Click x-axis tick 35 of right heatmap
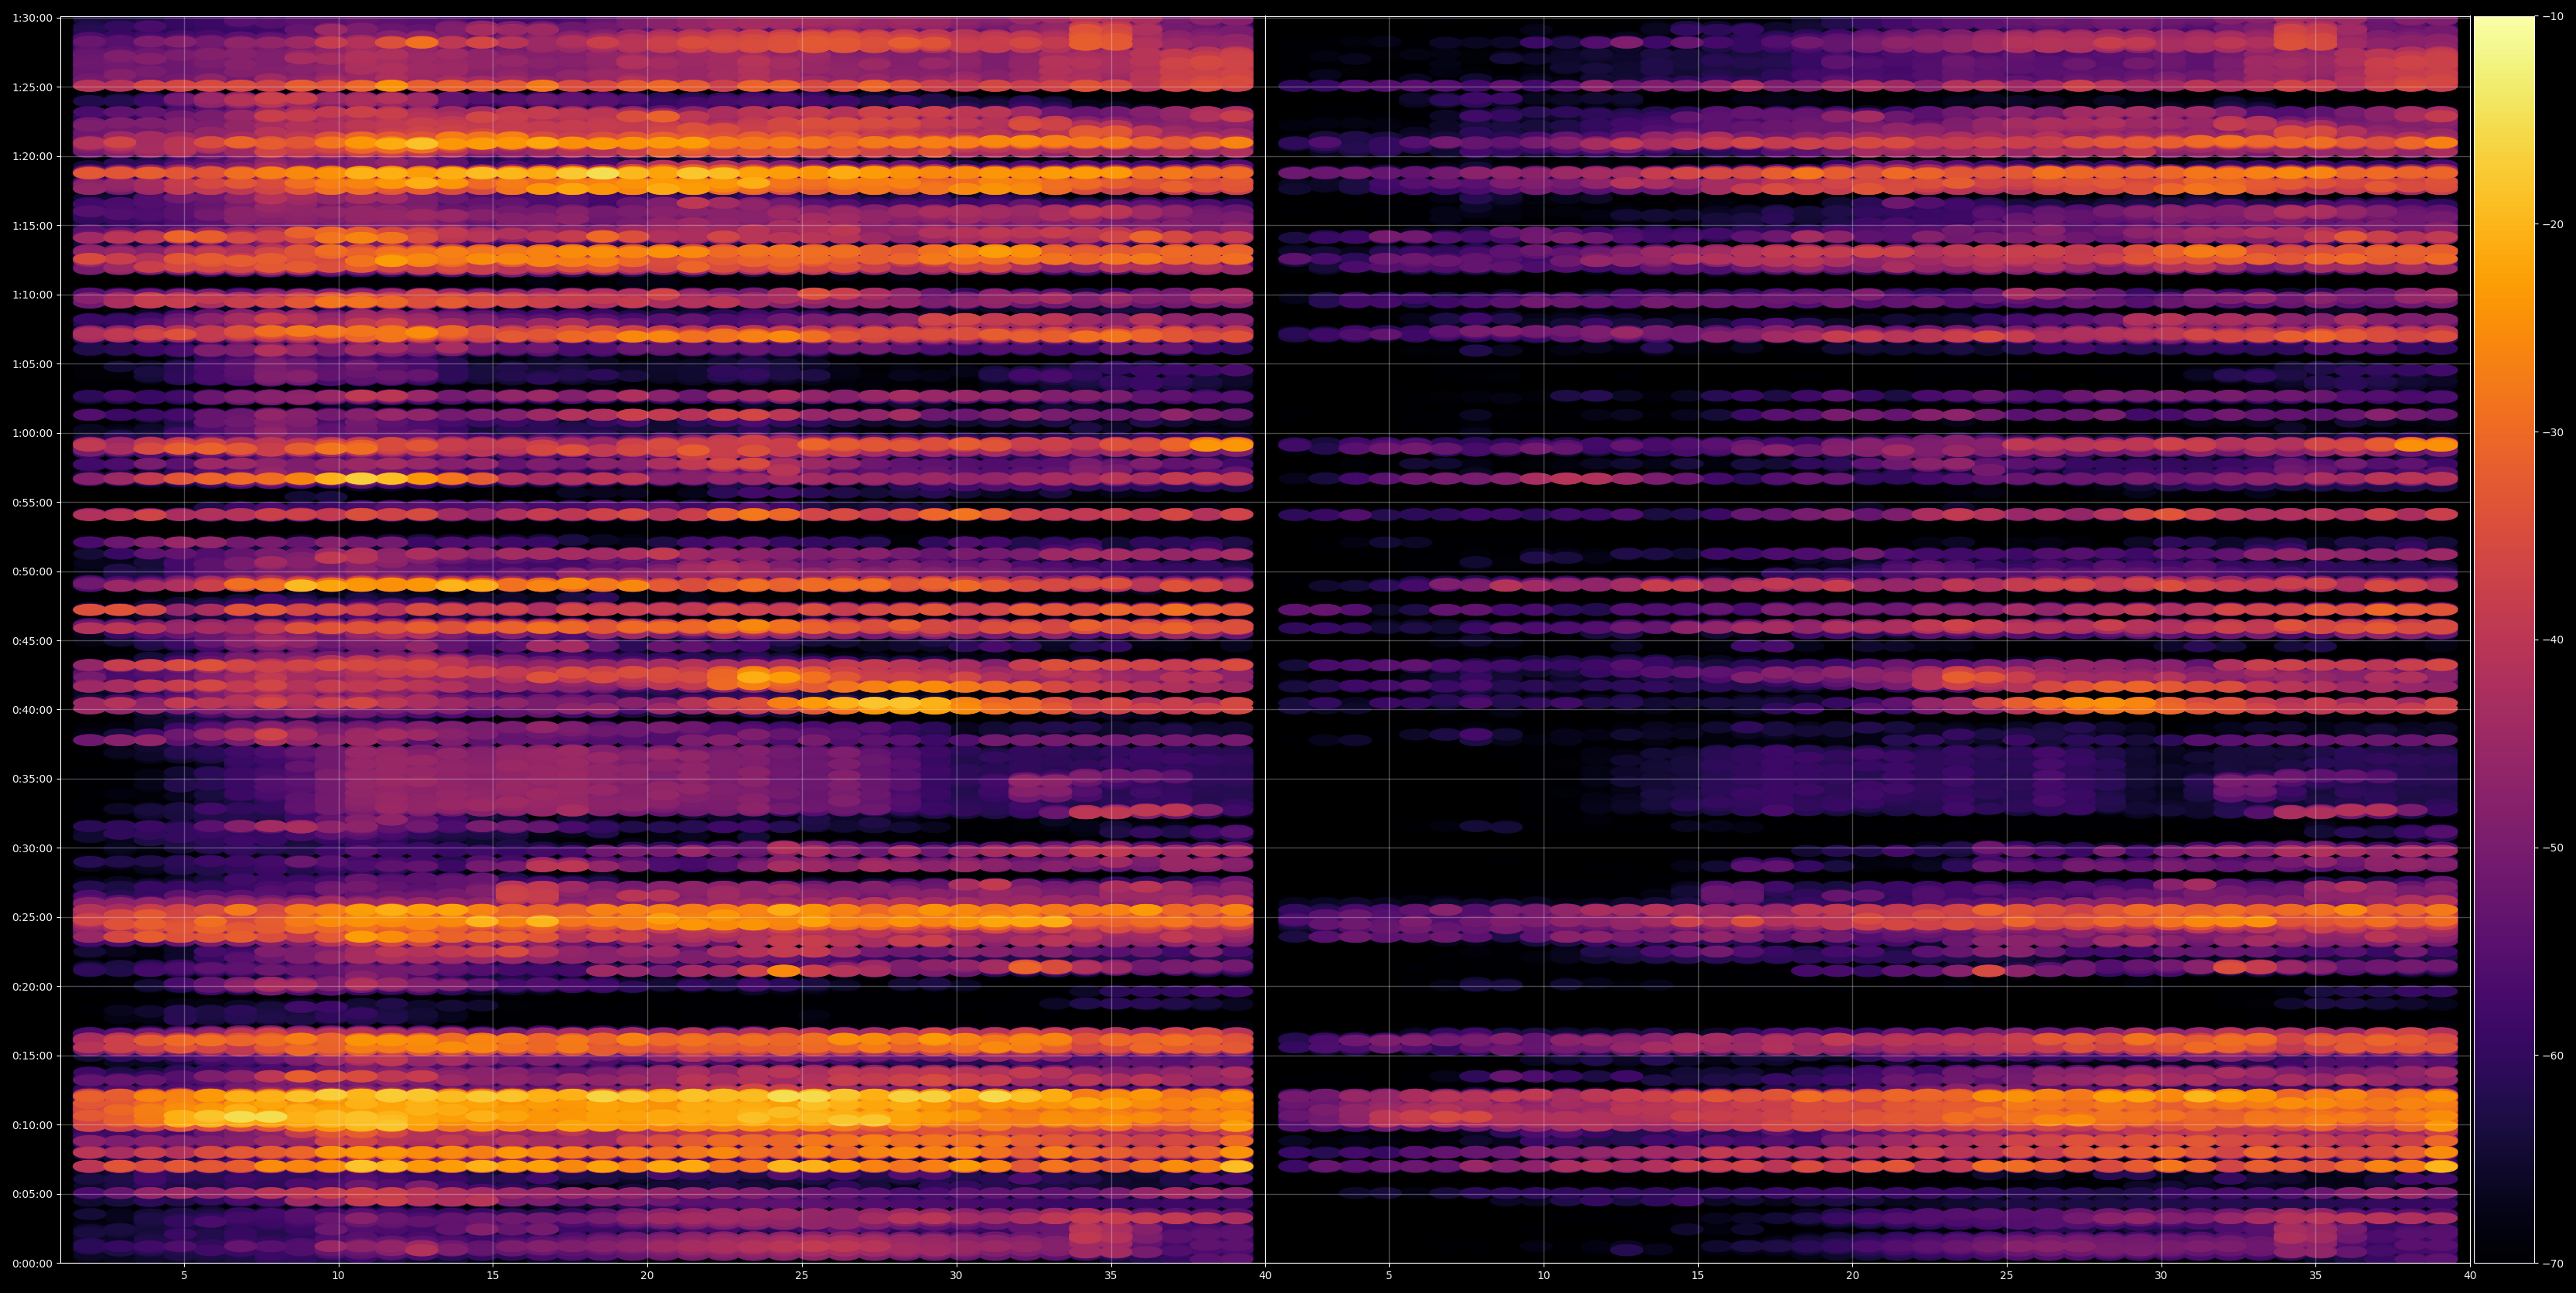This screenshot has height=1293, width=2576. 2316,1276
